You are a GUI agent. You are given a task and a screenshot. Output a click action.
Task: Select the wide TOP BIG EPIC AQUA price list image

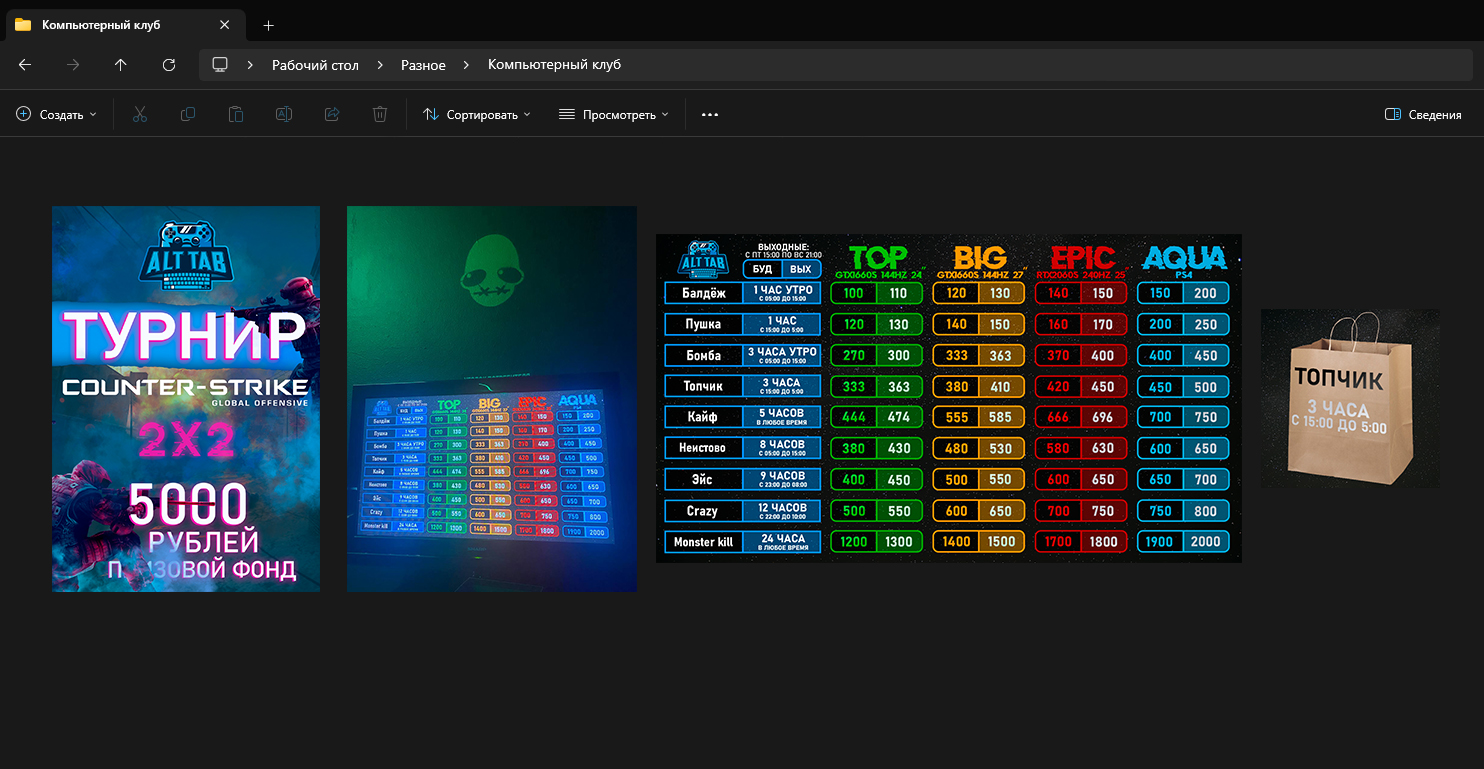click(x=949, y=398)
